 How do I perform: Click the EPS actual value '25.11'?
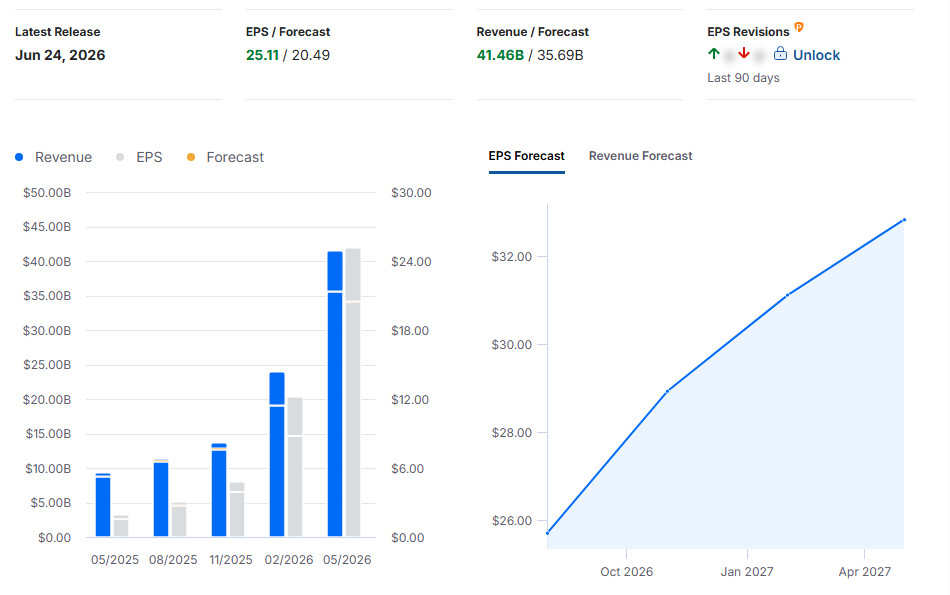(262, 55)
